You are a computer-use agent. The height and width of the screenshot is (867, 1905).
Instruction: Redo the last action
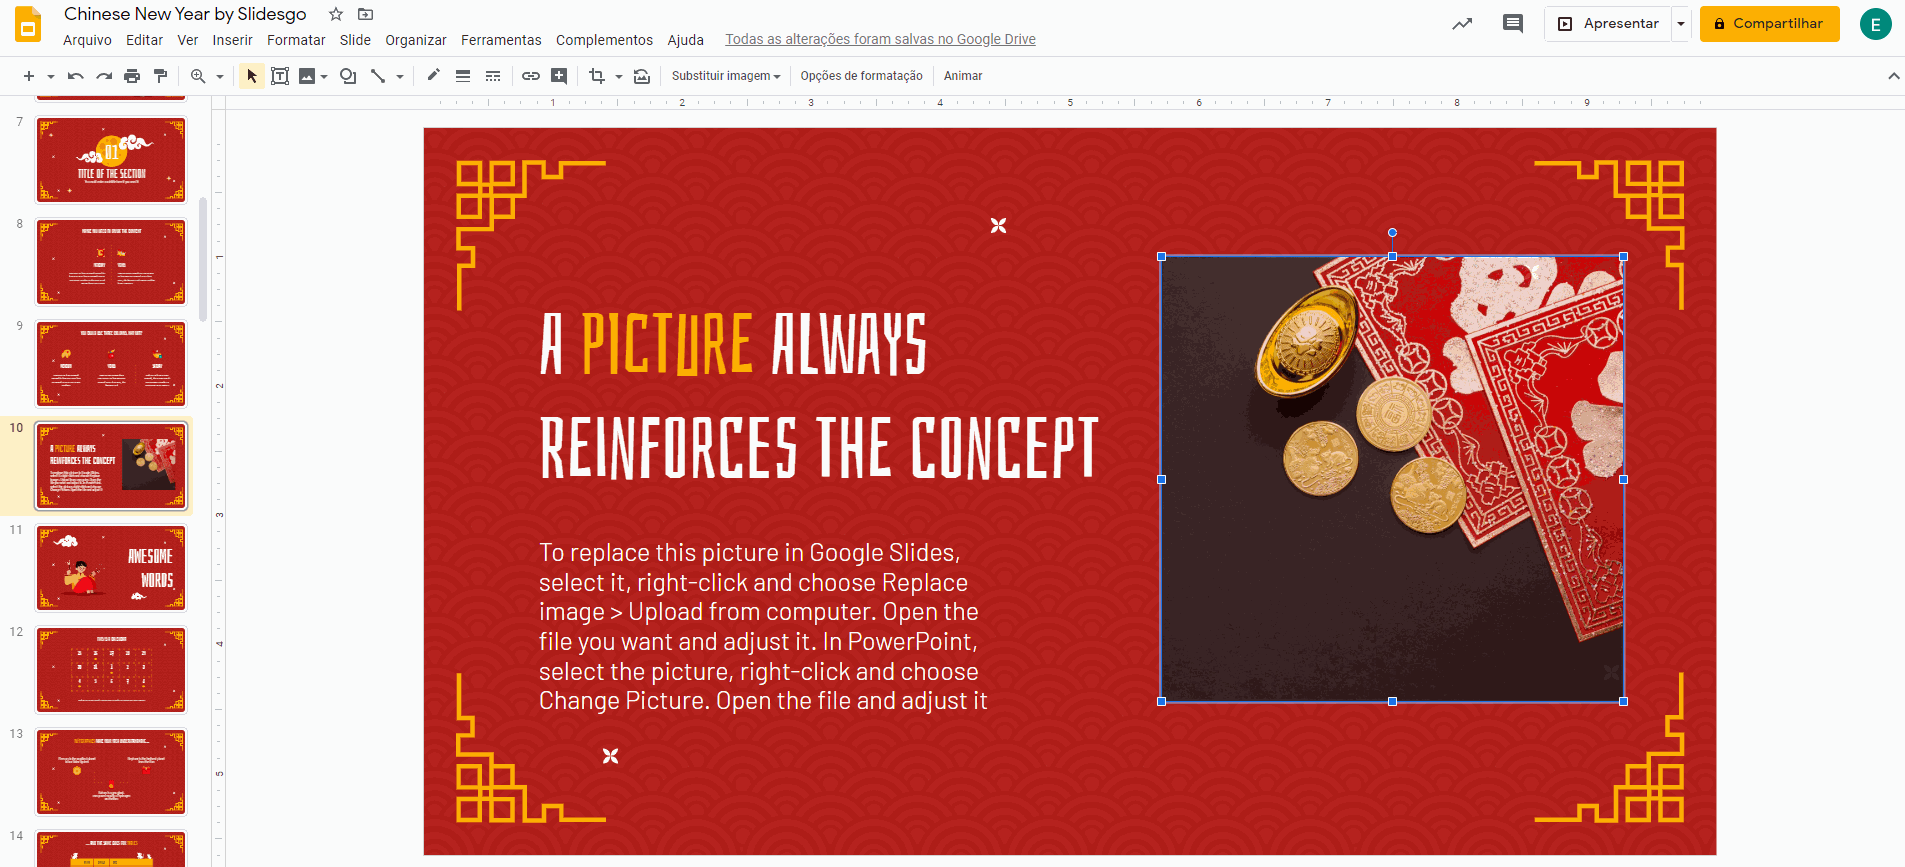click(104, 76)
